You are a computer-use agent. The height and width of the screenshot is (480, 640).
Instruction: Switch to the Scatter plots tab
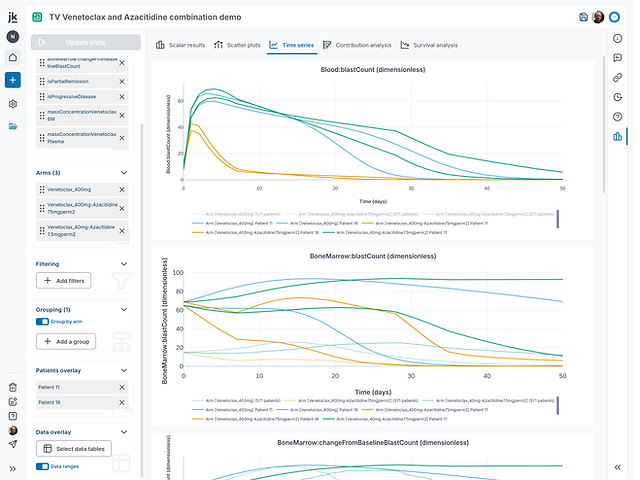pos(237,45)
